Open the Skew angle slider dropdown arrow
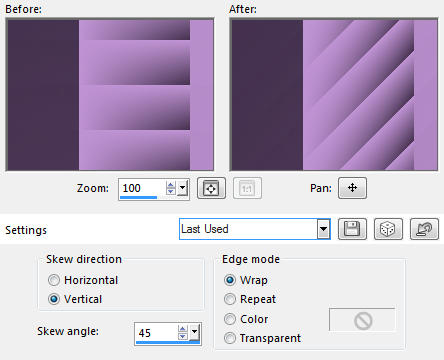 pos(194,332)
